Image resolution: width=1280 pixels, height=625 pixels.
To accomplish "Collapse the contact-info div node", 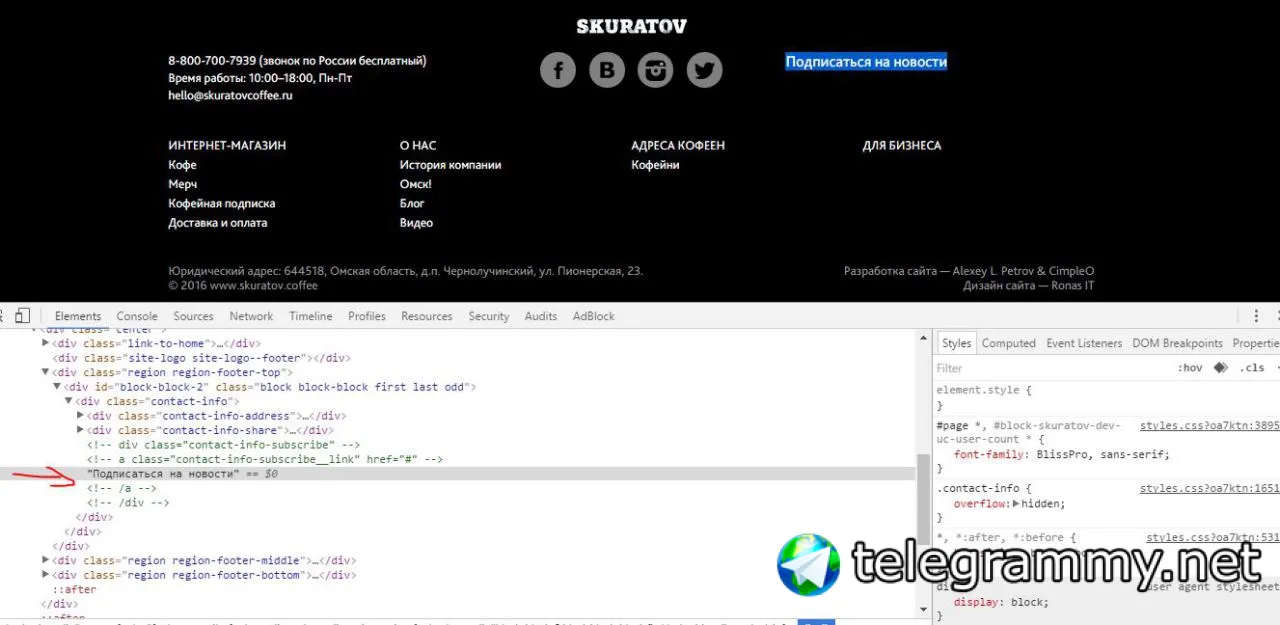I will point(69,401).
